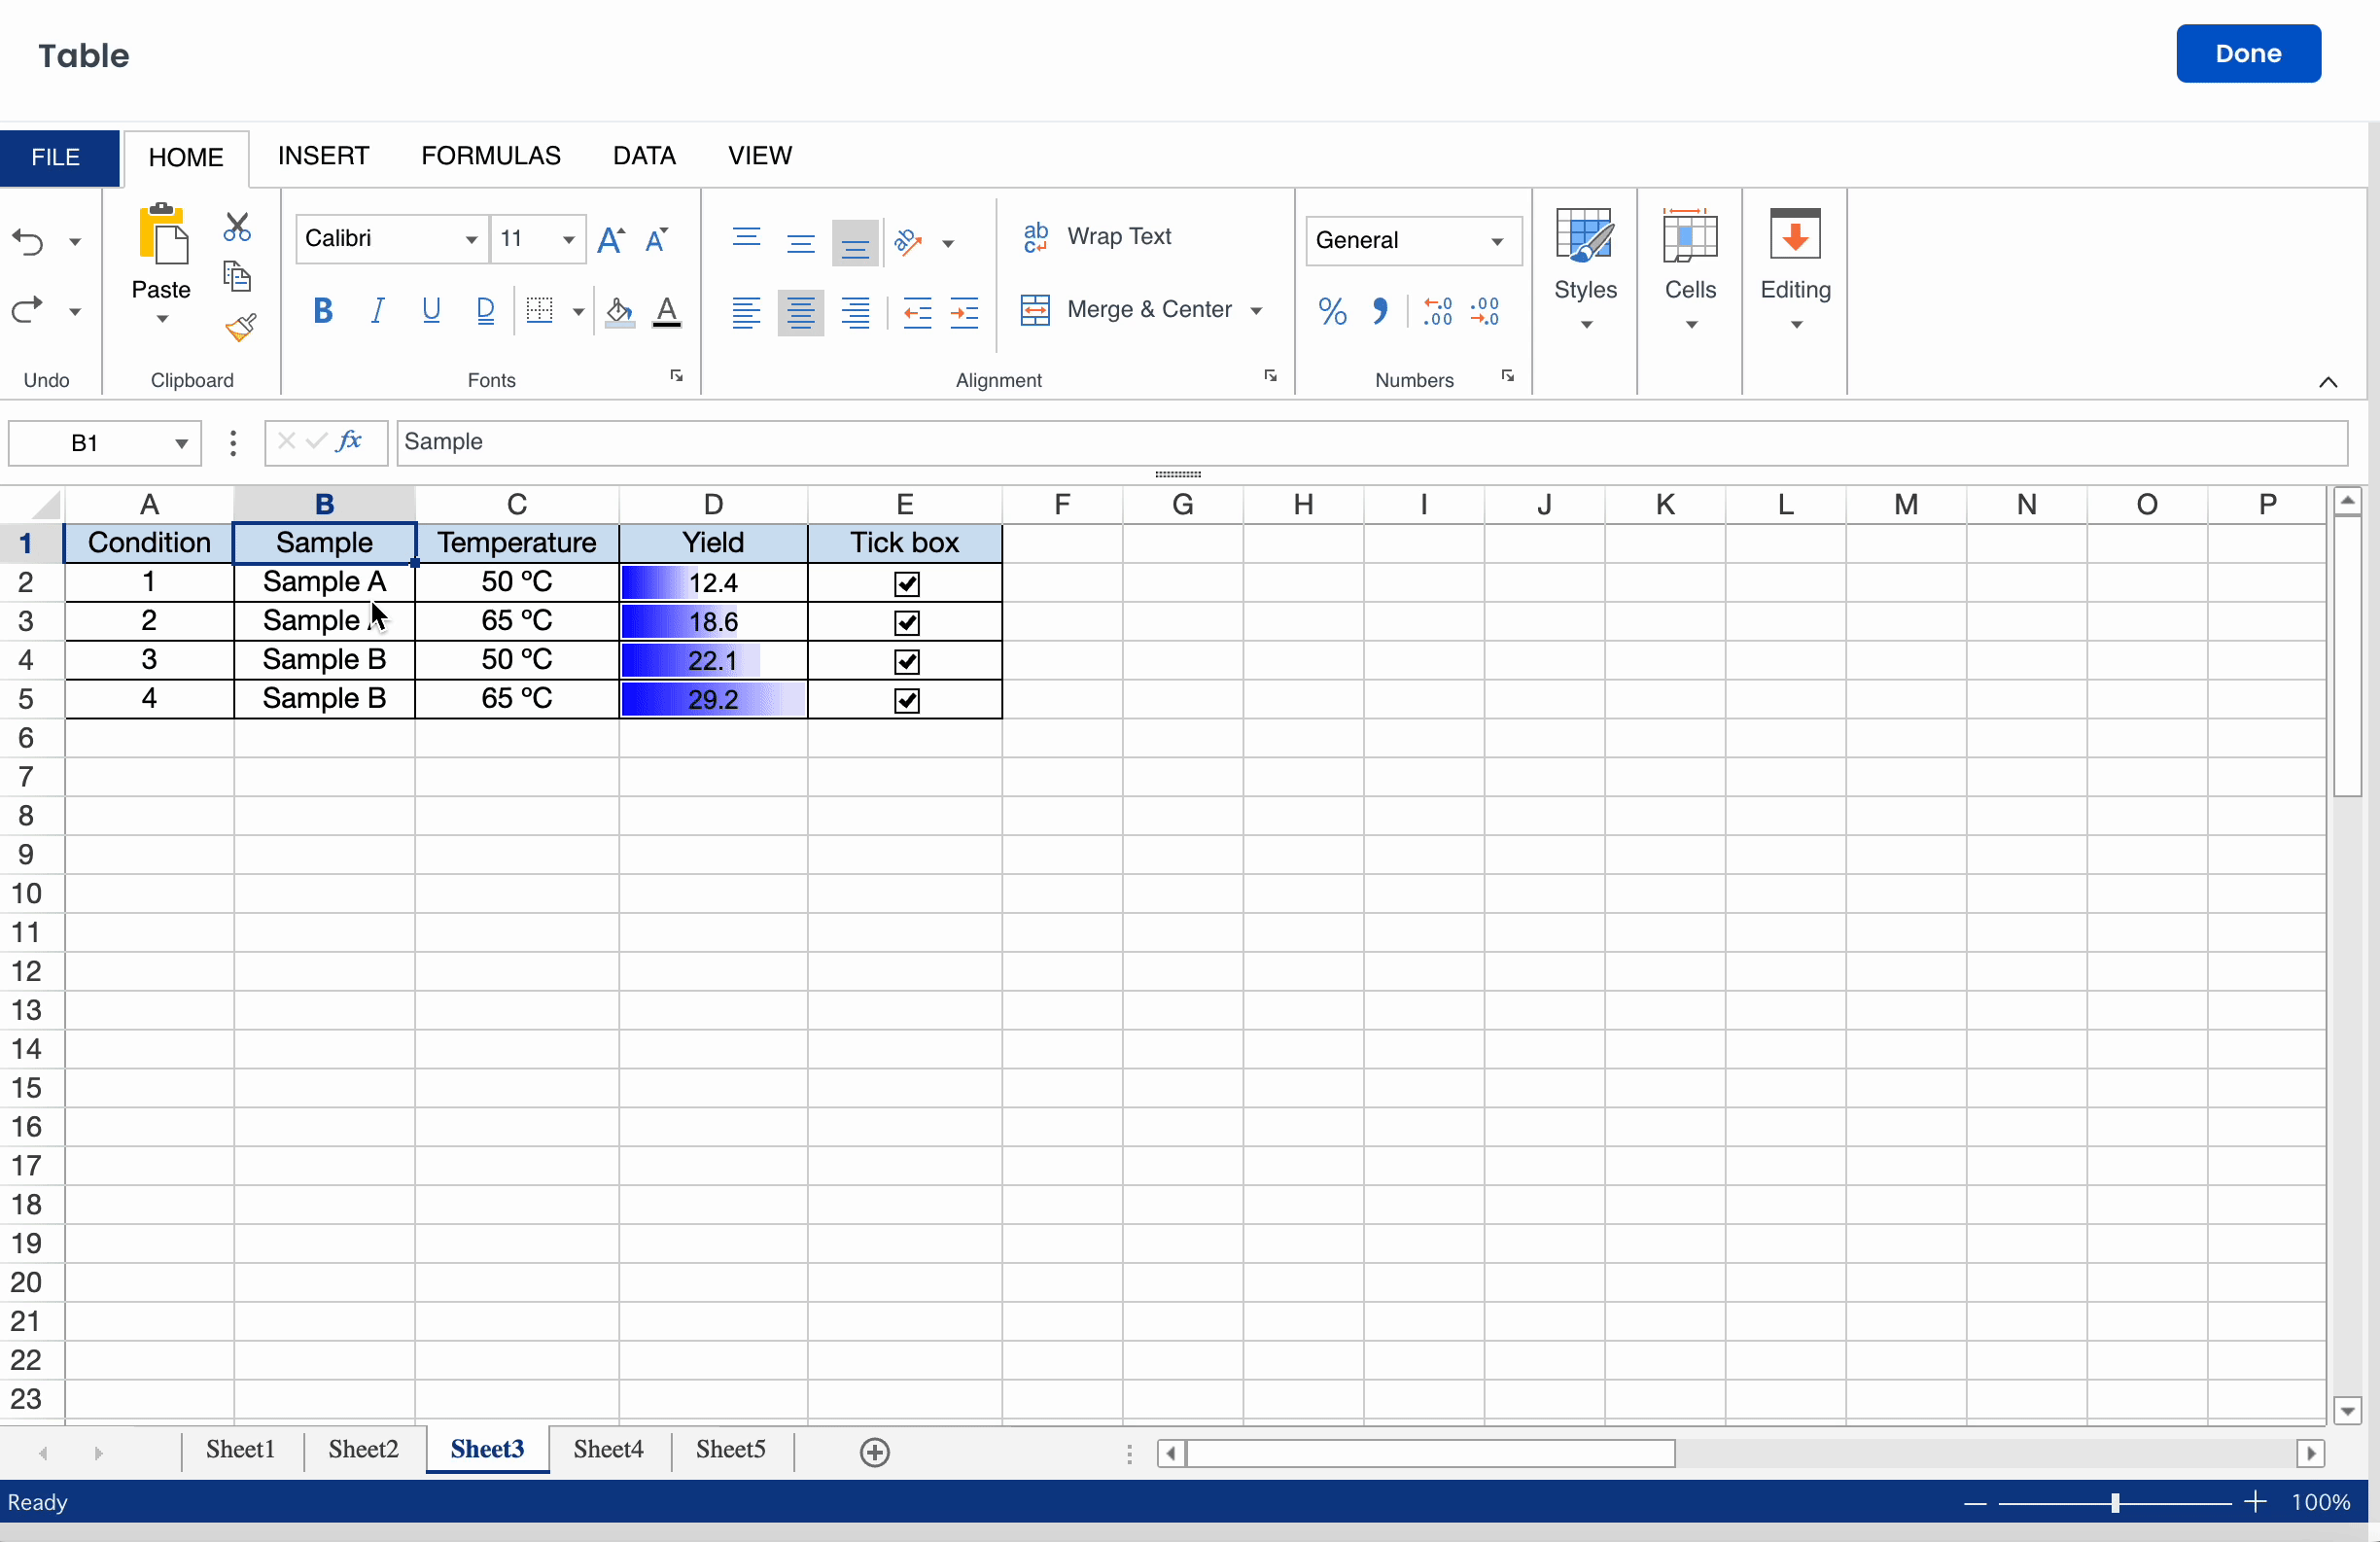Uncheck the tick box in row 2
The height and width of the screenshot is (1542, 2380).
pos(906,584)
